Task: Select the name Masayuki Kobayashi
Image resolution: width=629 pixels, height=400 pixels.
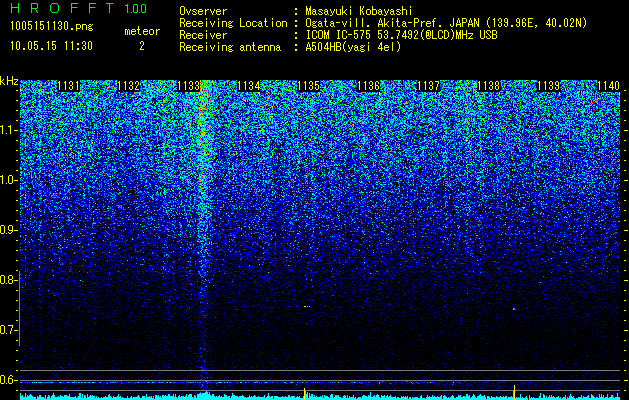Action: tap(359, 11)
